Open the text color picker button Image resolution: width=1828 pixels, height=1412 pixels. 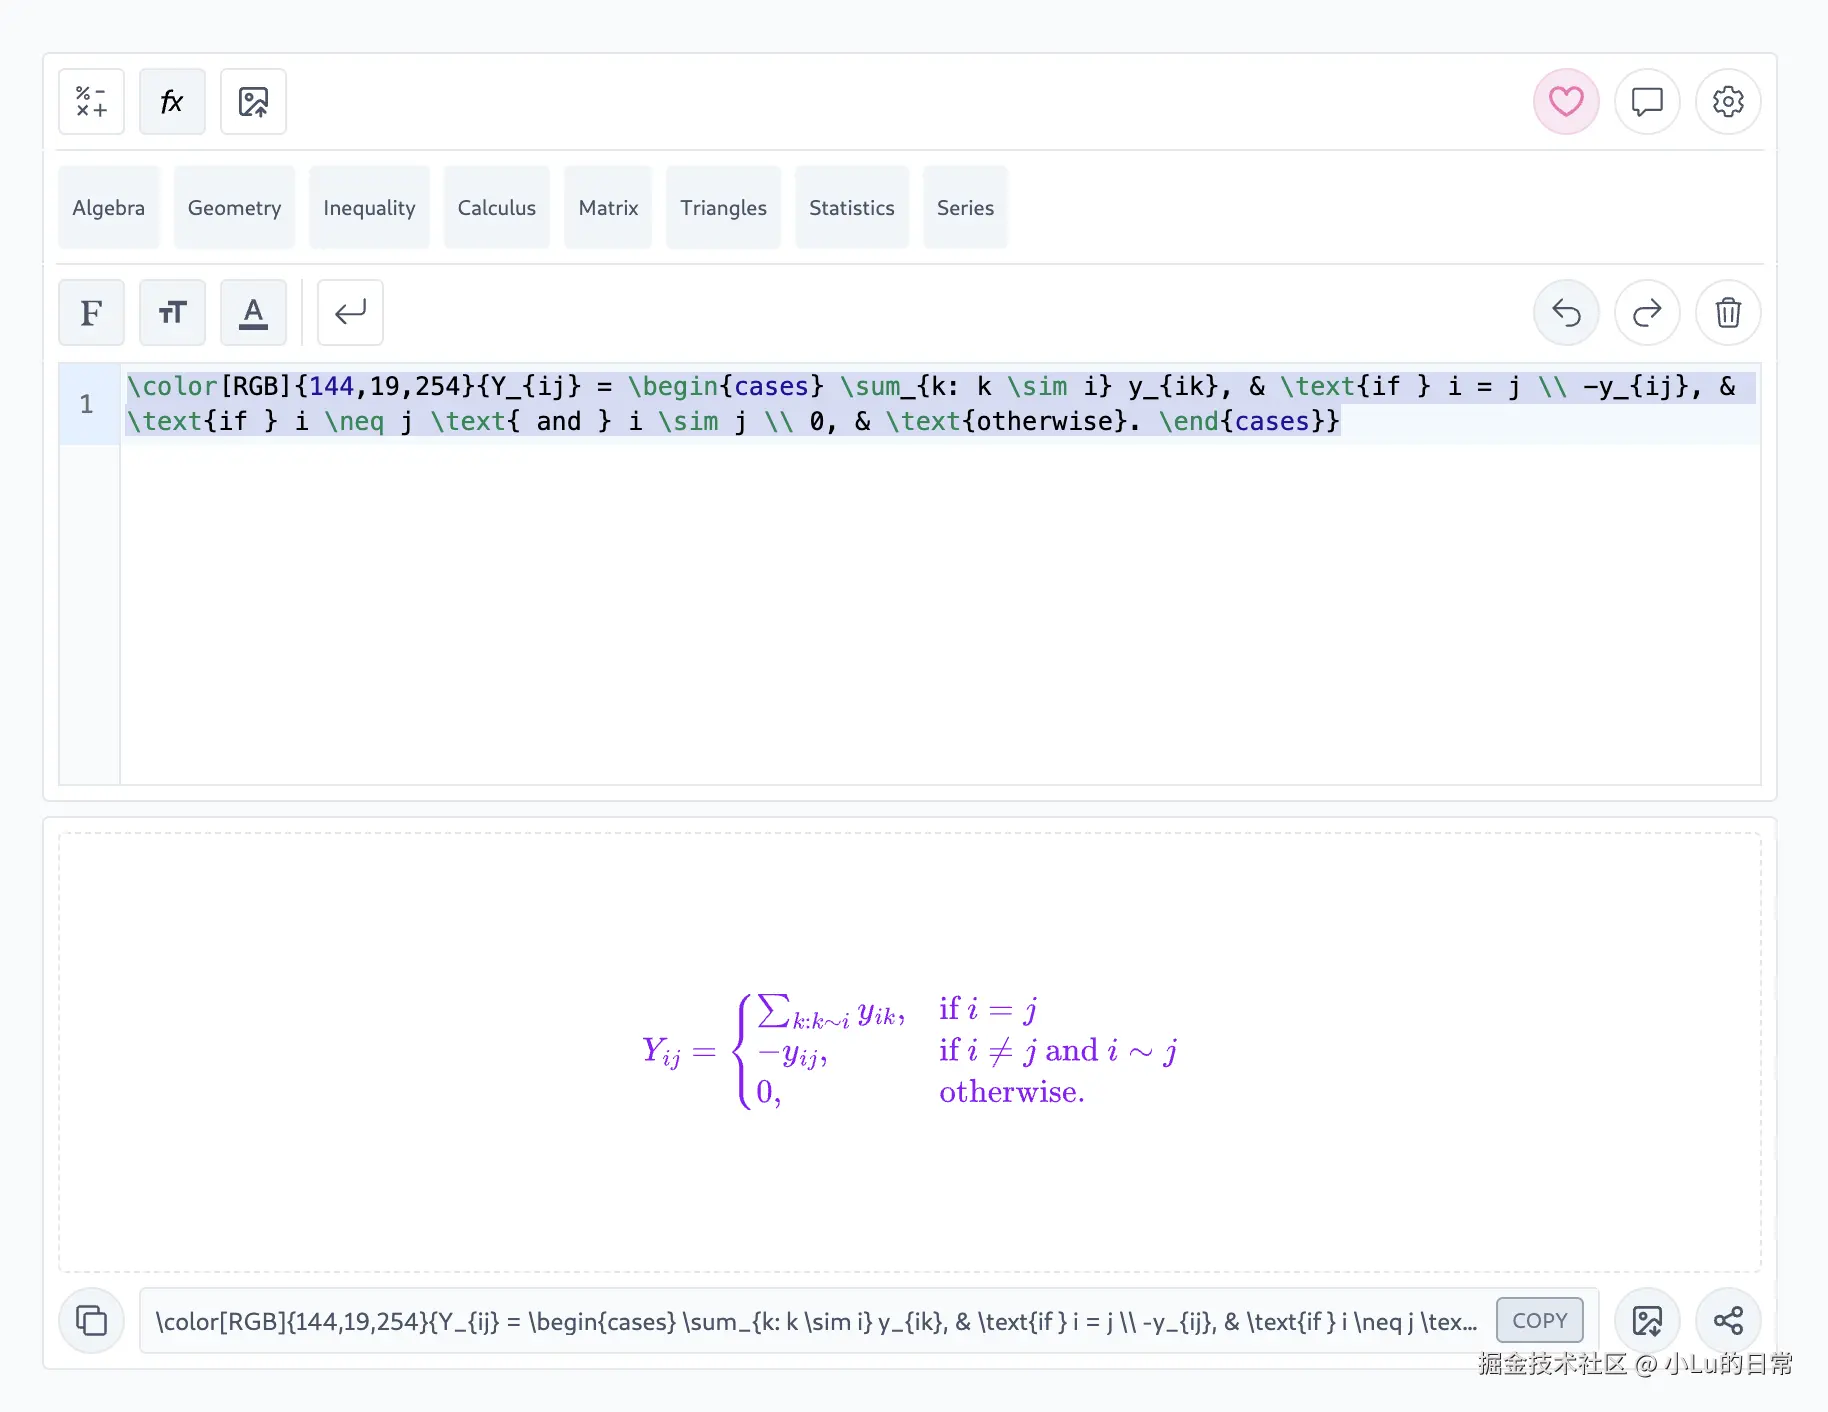click(253, 313)
